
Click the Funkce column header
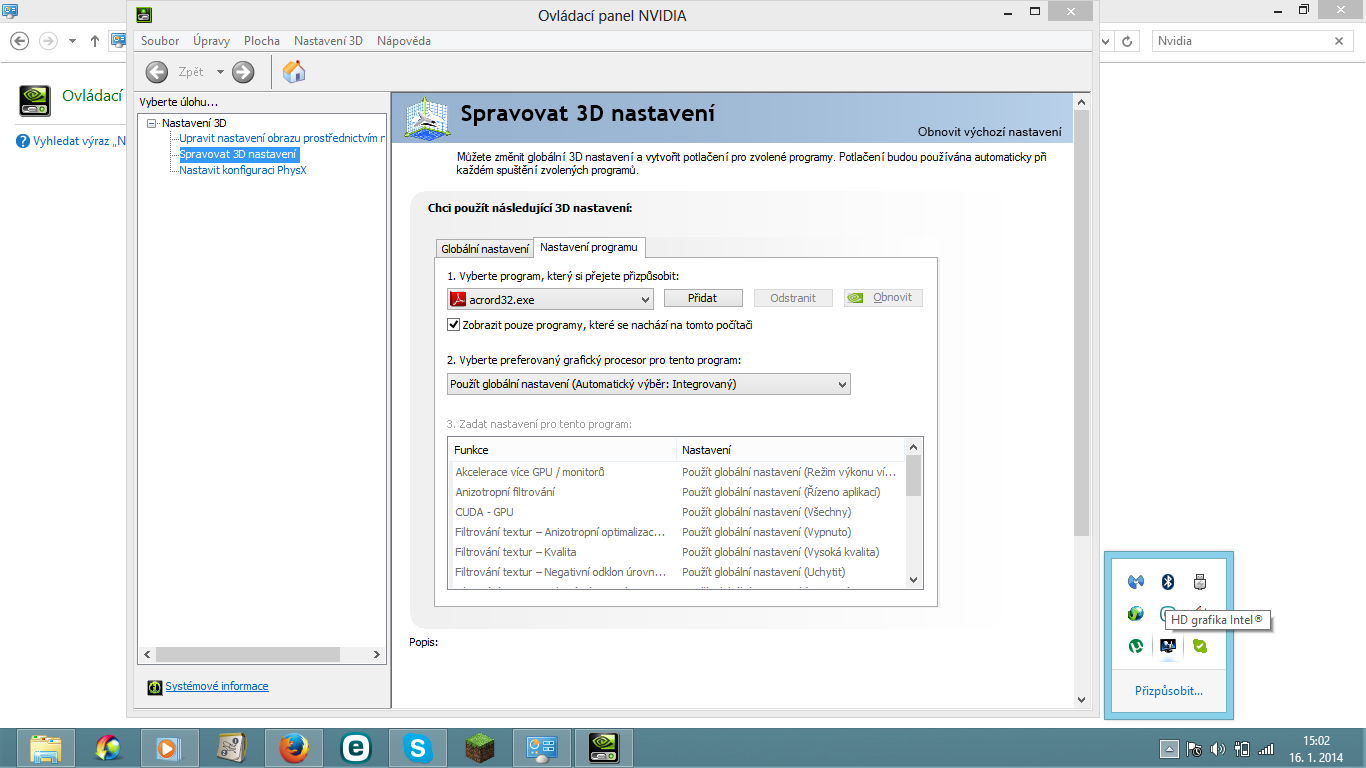tap(563, 450)
